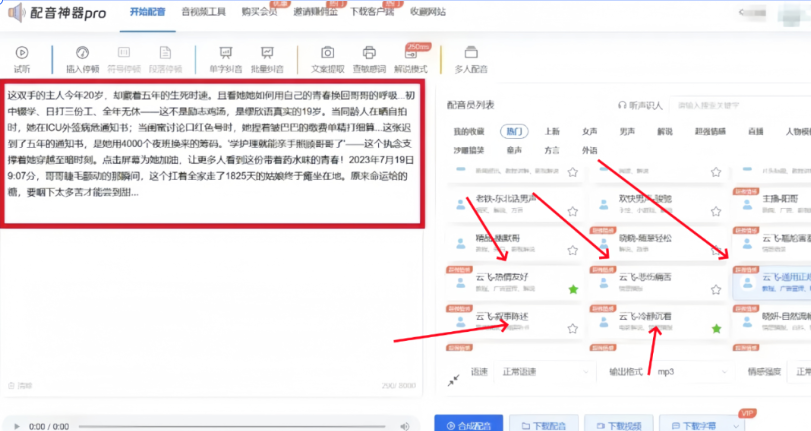Click the 查敏感词 sensitive word check icon
The image size is (811, 431).
click(x=369, y=54)
